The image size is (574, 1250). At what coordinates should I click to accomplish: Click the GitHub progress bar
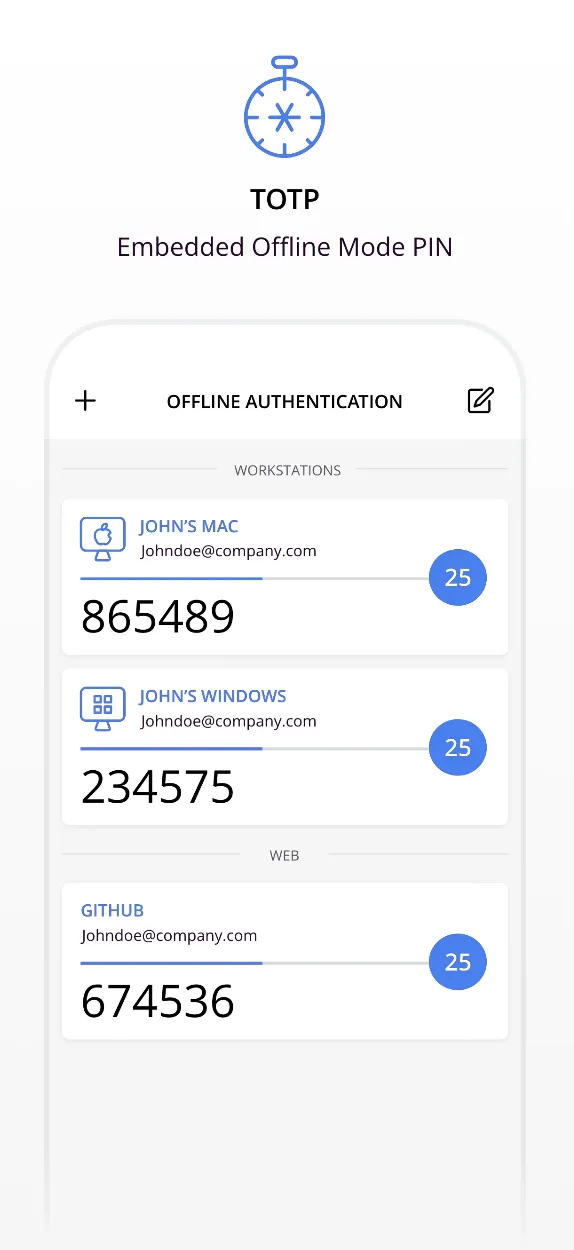pos(255,963)
